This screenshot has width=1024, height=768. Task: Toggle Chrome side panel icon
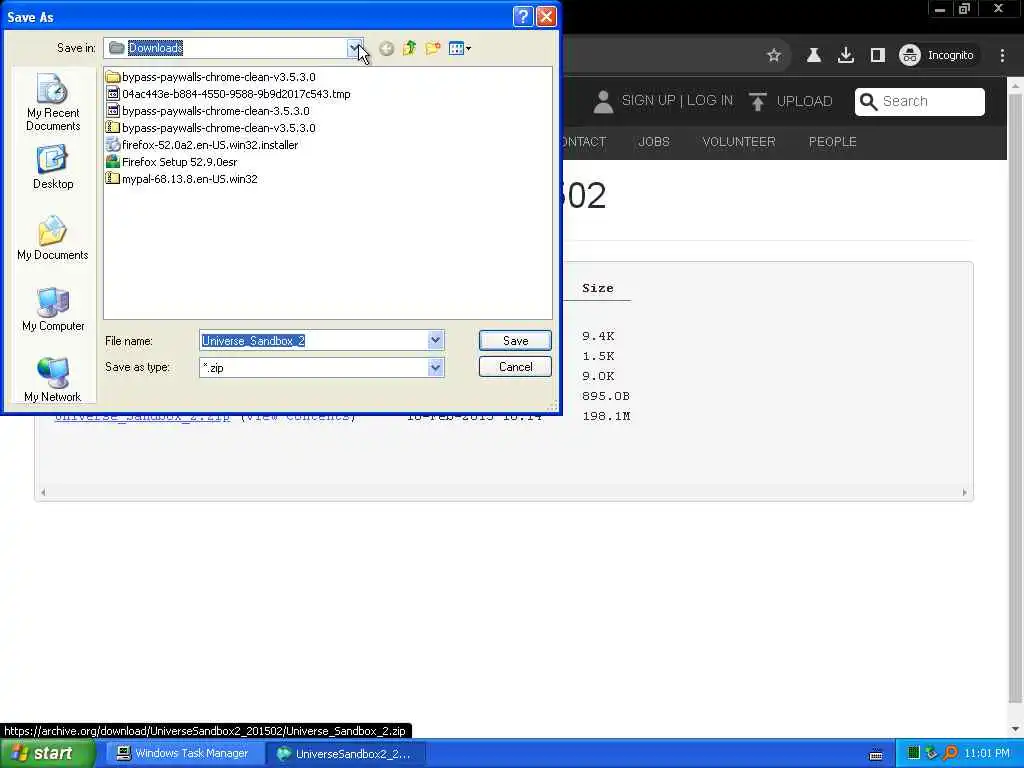[x=878, y=56]
